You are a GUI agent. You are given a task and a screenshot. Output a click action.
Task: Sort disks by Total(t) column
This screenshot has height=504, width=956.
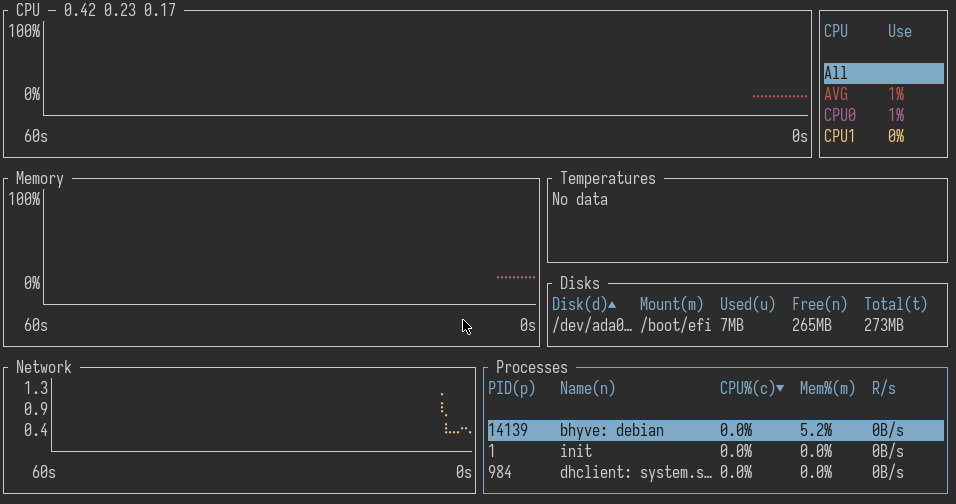tap(895, 304)
